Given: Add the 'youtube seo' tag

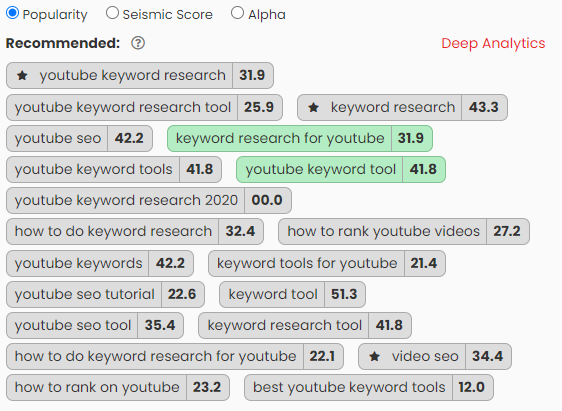Looking at the screenshot, I should pos(79,138).
